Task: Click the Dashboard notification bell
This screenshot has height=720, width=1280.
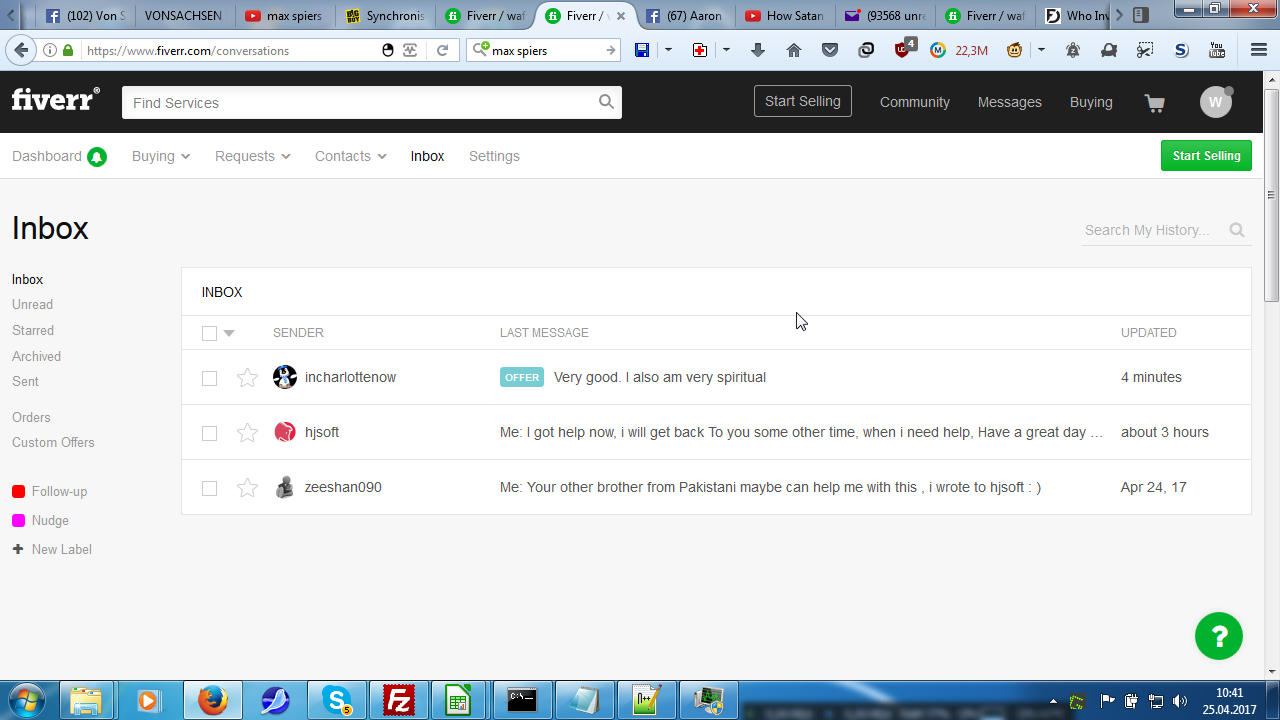Action: [x=97, y=157]
